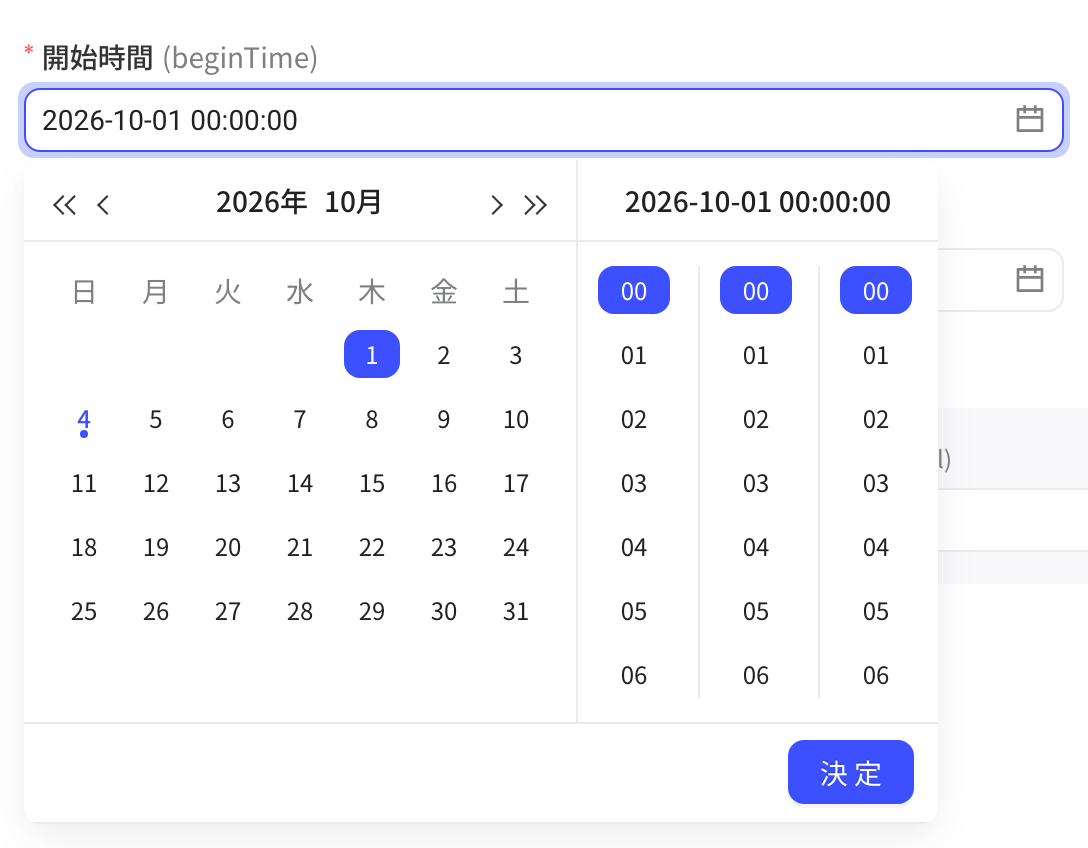
Task: Pick date 10 in the calendar
Action: 516,419
